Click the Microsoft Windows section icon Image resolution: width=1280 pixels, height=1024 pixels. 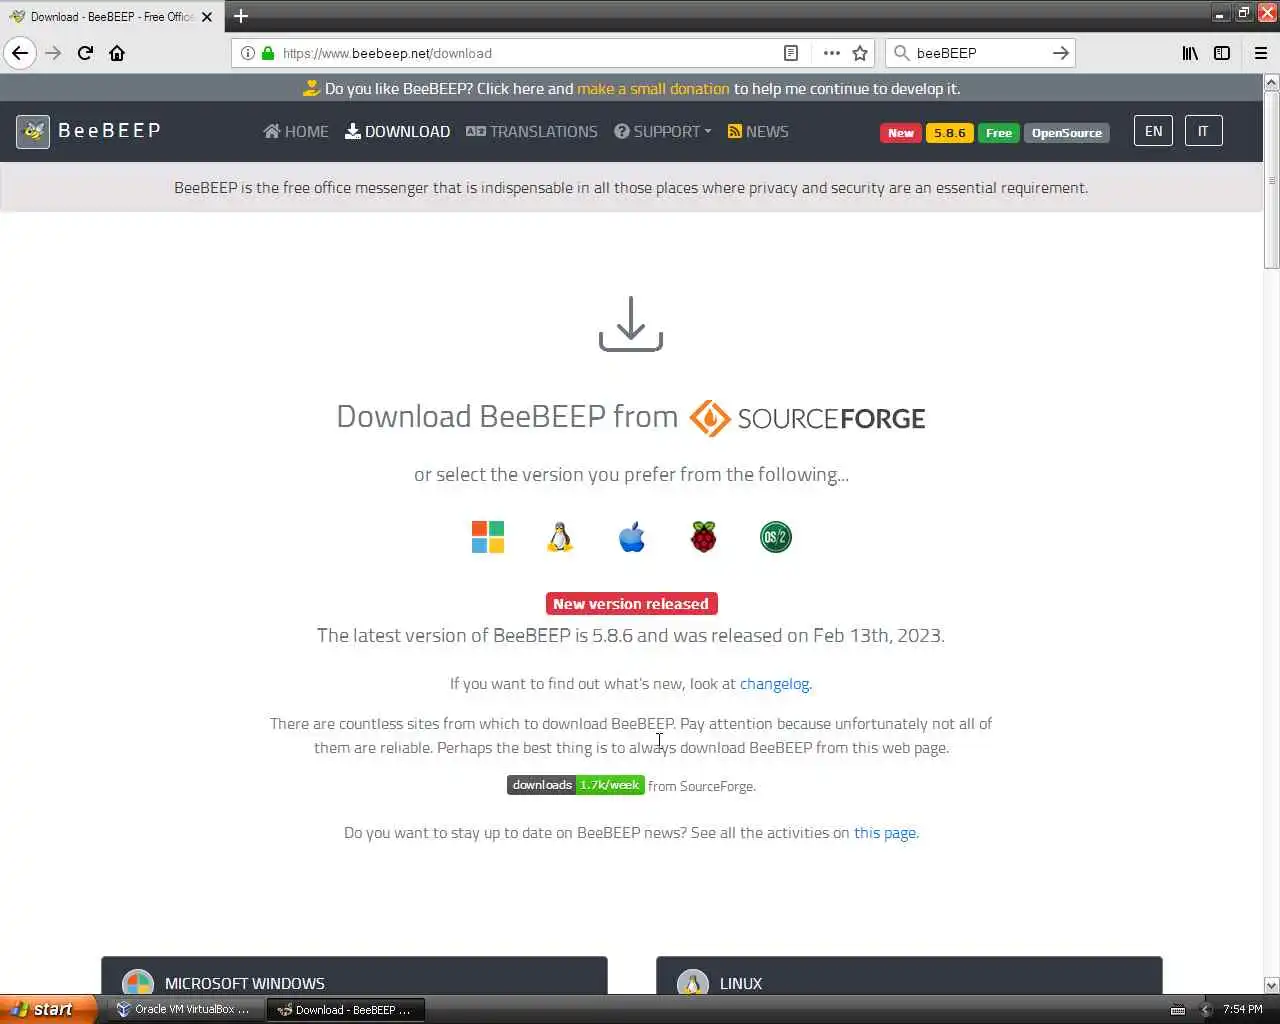[138, 982]
